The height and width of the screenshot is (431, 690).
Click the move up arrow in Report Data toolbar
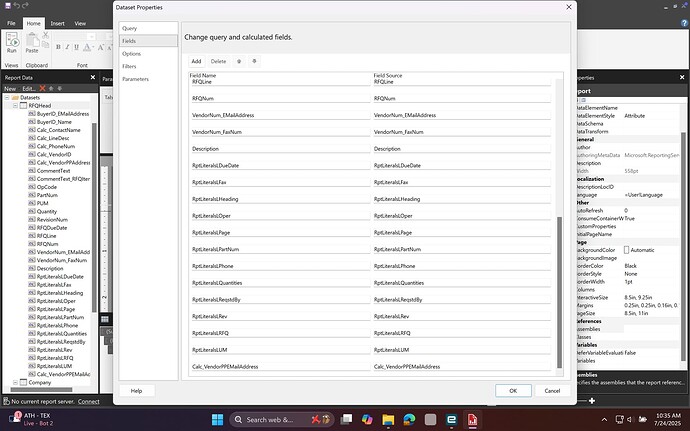51,88
